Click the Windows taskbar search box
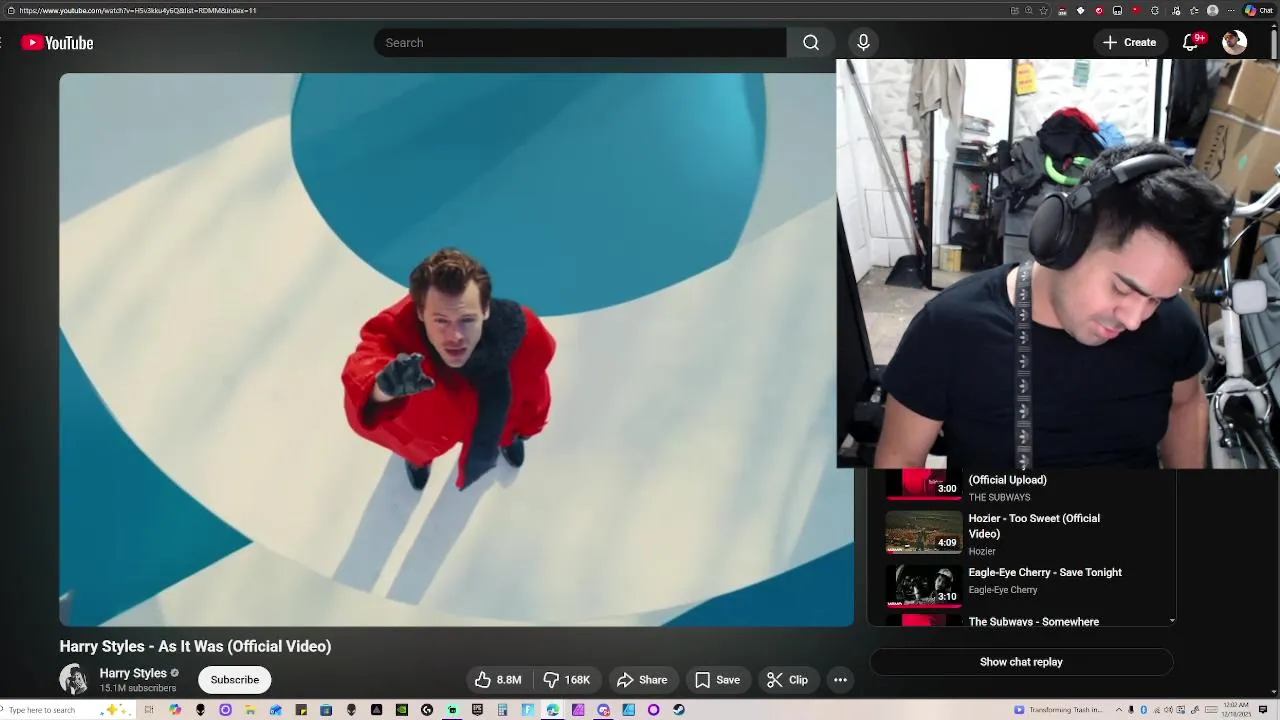The height and width of the screenshot is (720, 1280). tap(70, 710)
